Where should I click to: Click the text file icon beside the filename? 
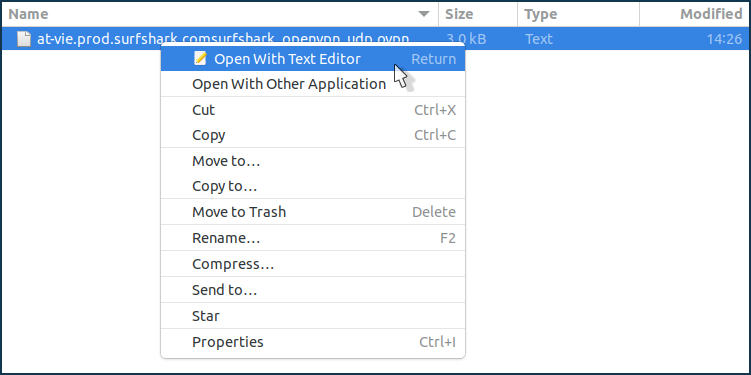click(24, 39)
